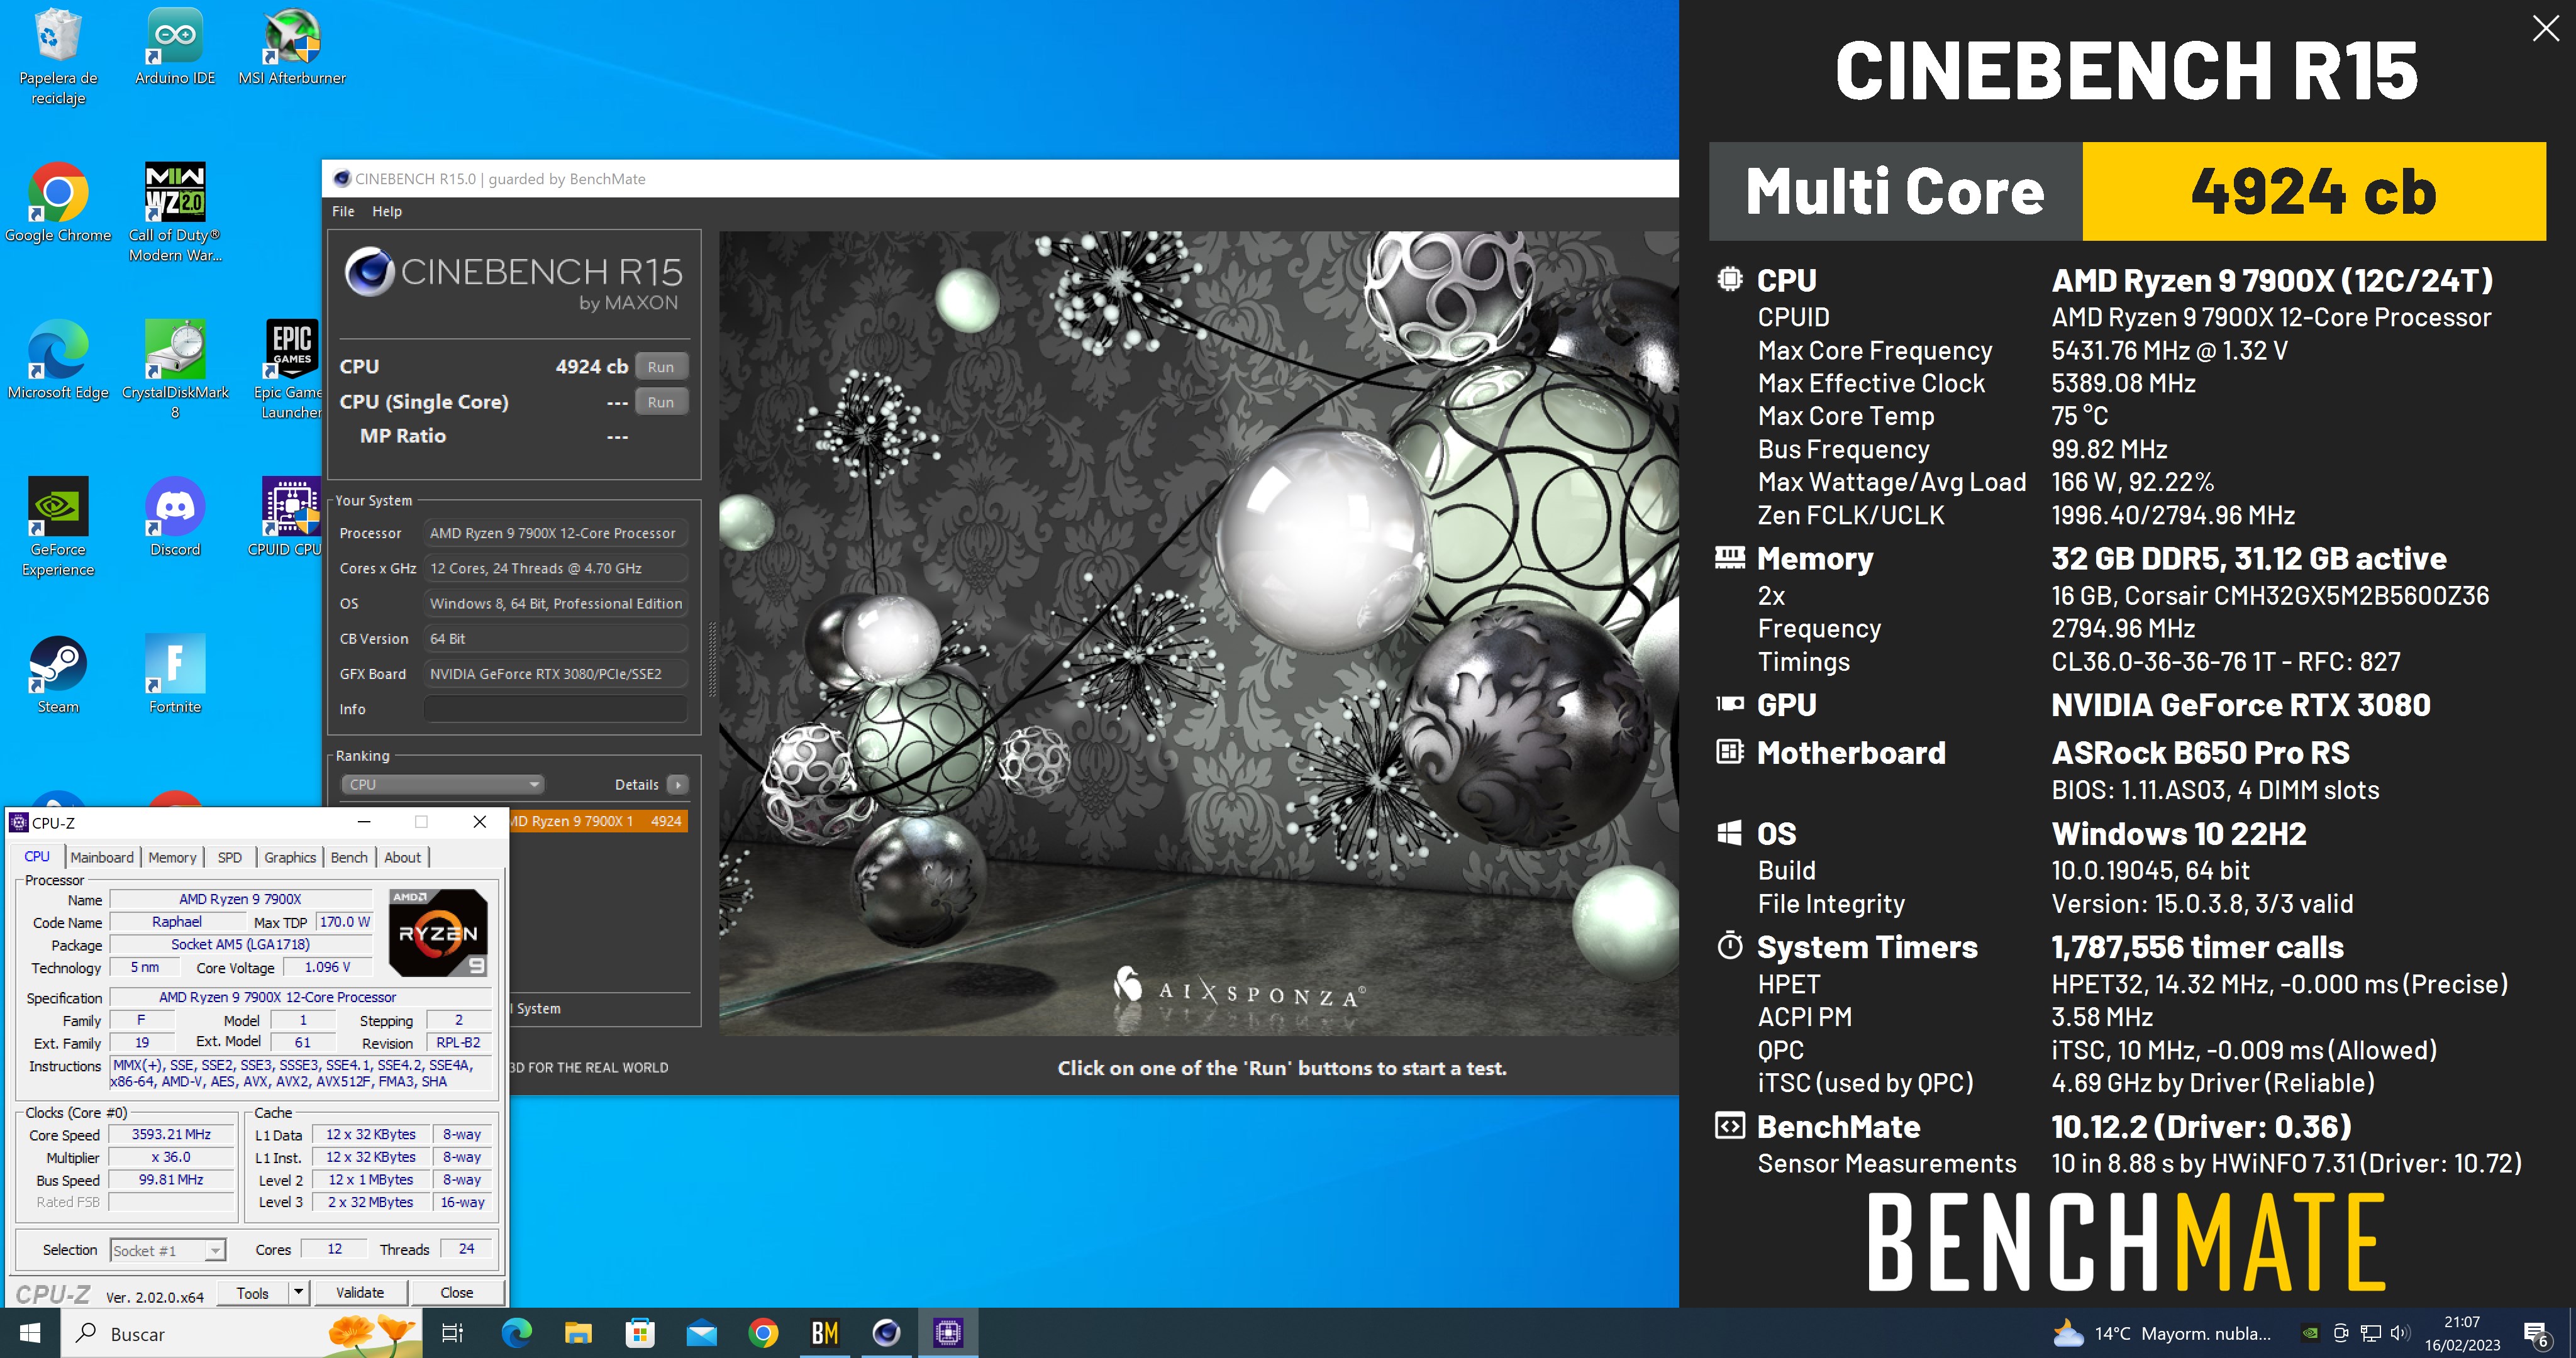Screen dimensions: 2576x1358
Task: Open Microsoft Edge desktop shortcut
Action: point(58,360)
